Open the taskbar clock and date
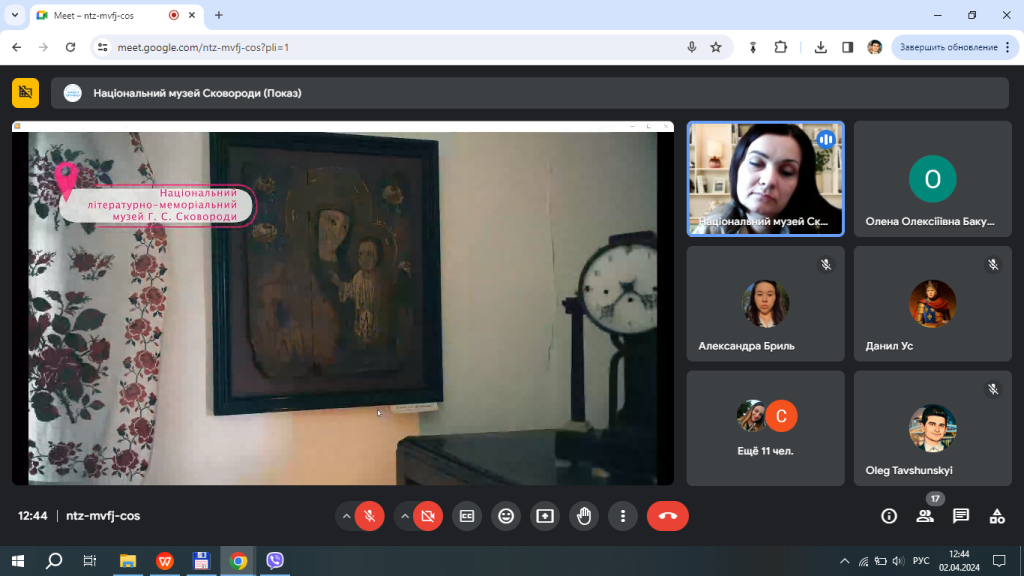This screenshot has width=1024, height=576. tap(959, 561)
